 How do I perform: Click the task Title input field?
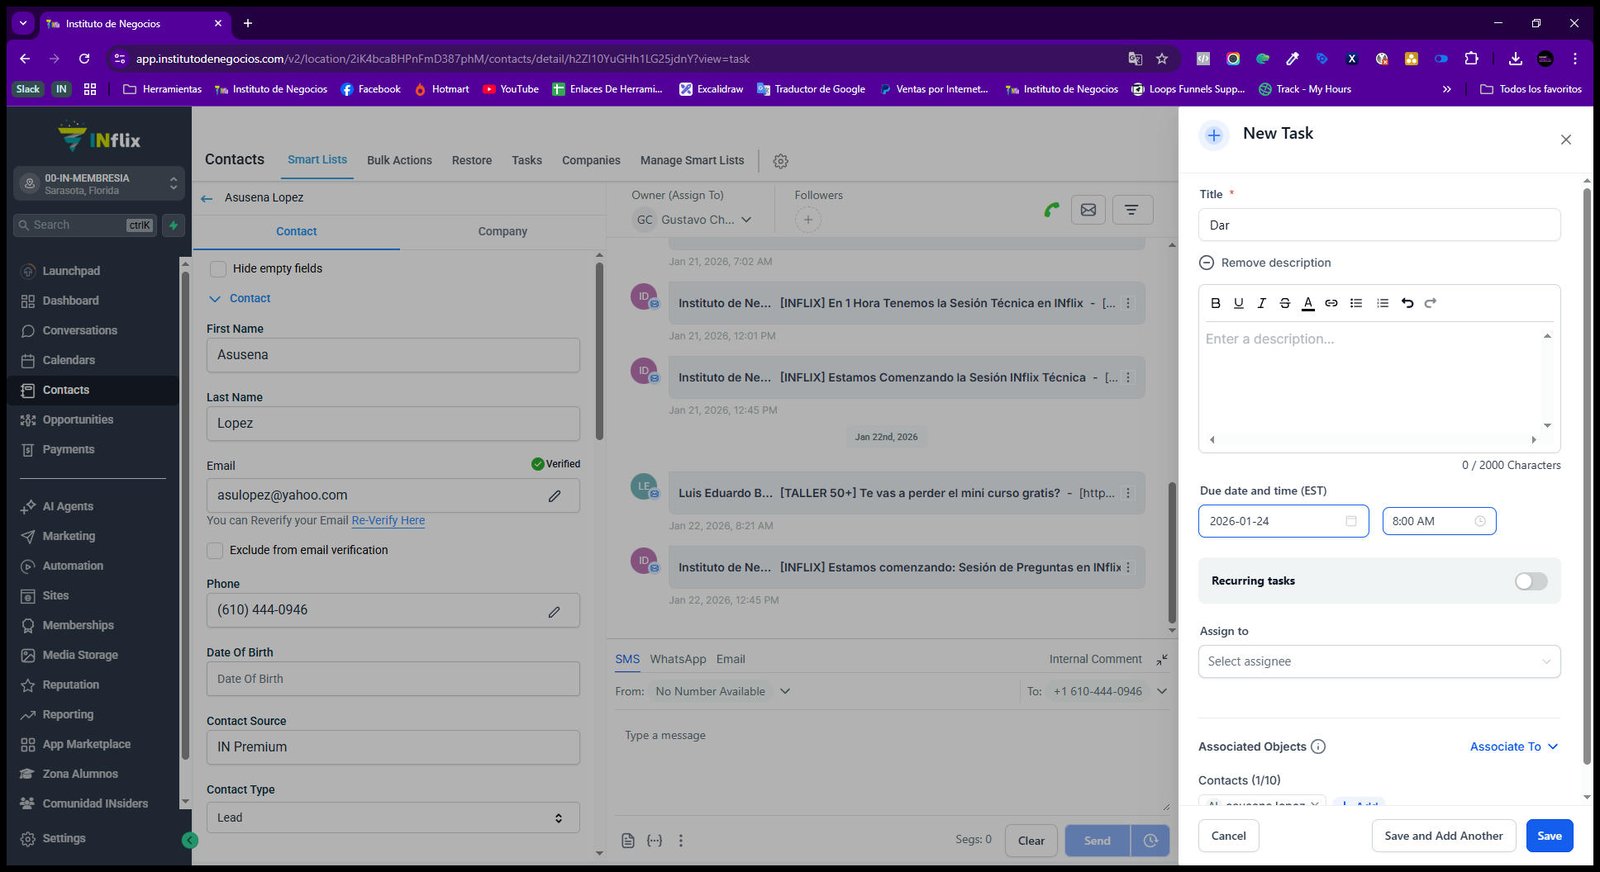[1379, 225]
